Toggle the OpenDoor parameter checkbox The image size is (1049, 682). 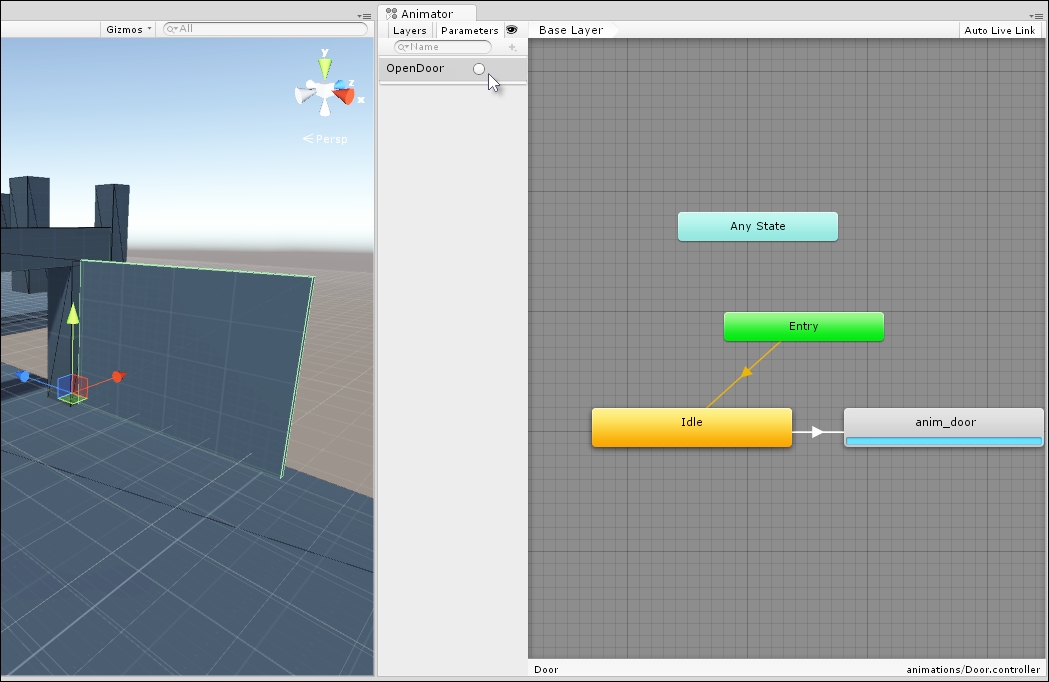click(x=479, y=68)
